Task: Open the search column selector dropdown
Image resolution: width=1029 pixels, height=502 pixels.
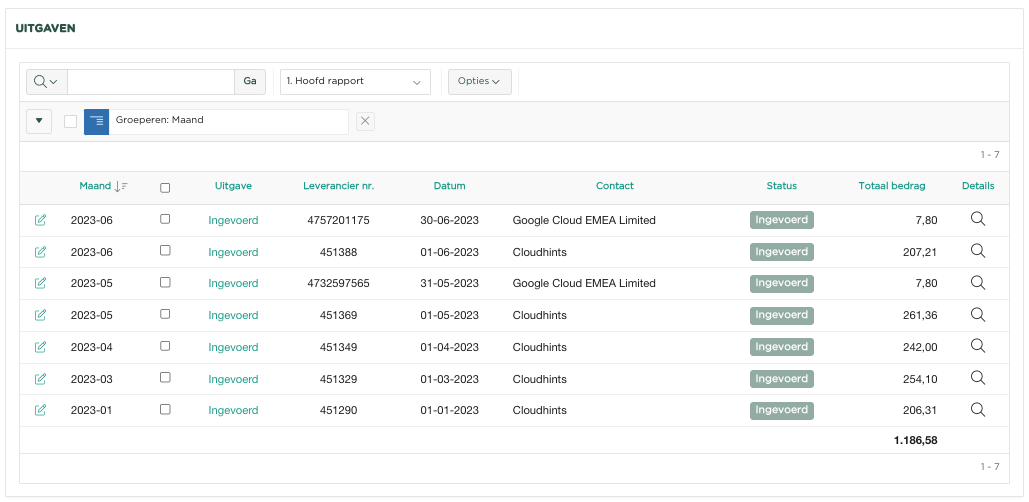Action: coord(46,82)
